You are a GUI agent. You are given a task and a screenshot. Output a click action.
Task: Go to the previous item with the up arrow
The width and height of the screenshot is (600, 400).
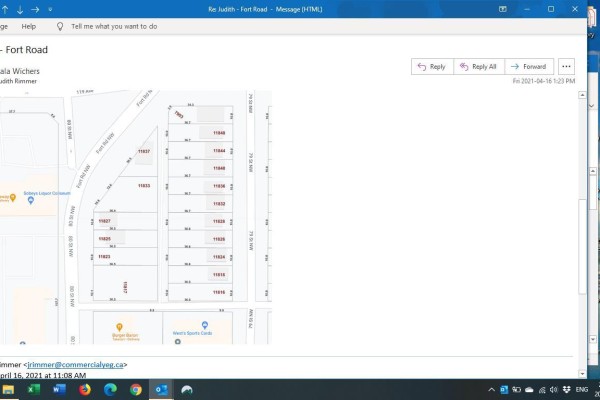[5, 10]
